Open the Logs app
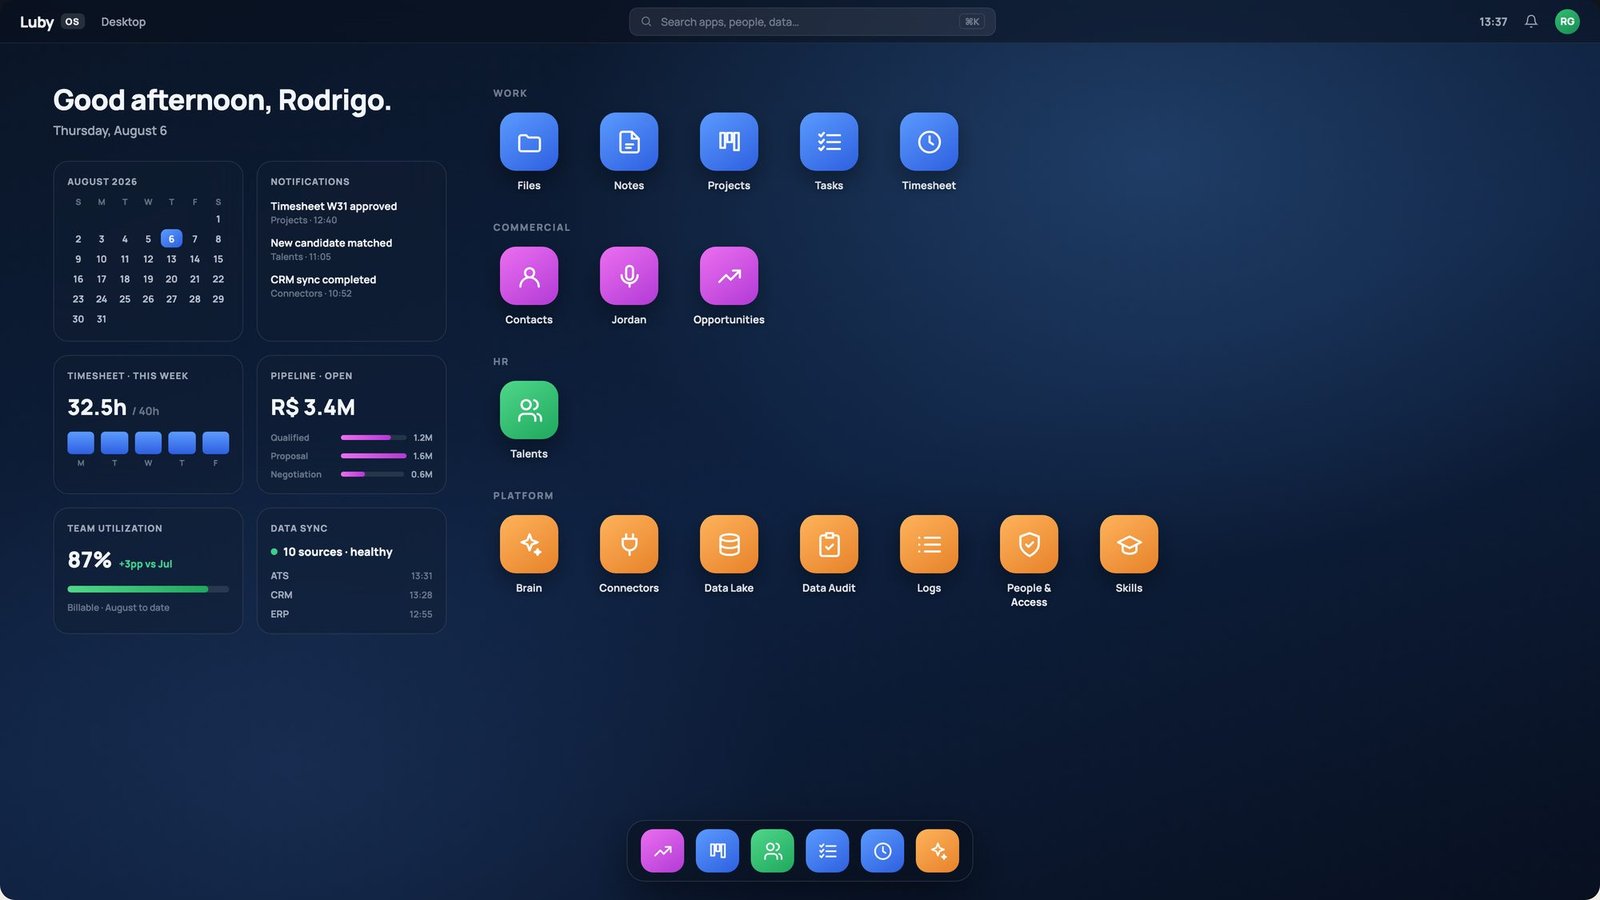The height and width of the screenshot is (900, 1600). coord(929,544)
